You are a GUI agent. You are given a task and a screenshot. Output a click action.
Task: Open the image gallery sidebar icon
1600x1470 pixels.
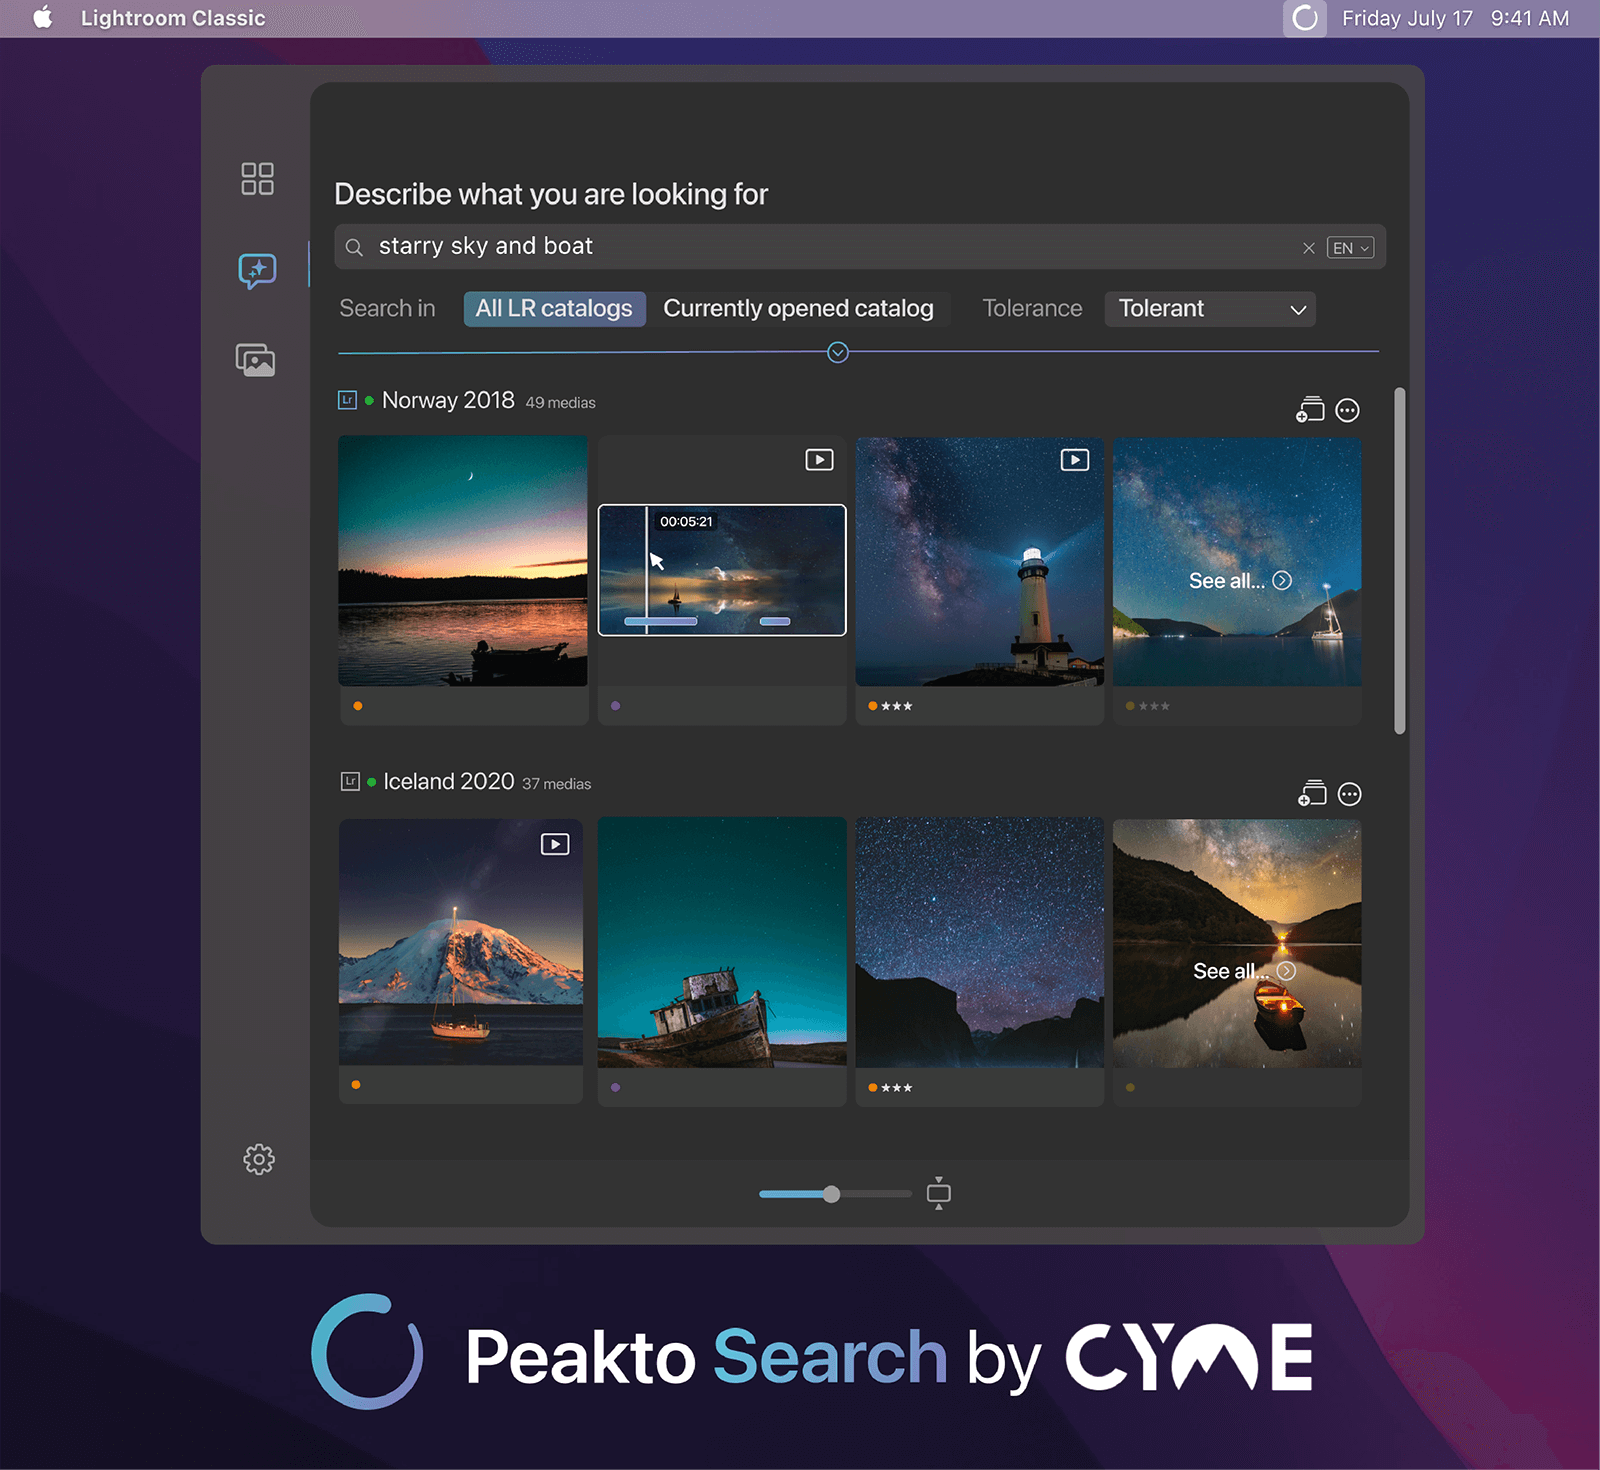(256, 360)
